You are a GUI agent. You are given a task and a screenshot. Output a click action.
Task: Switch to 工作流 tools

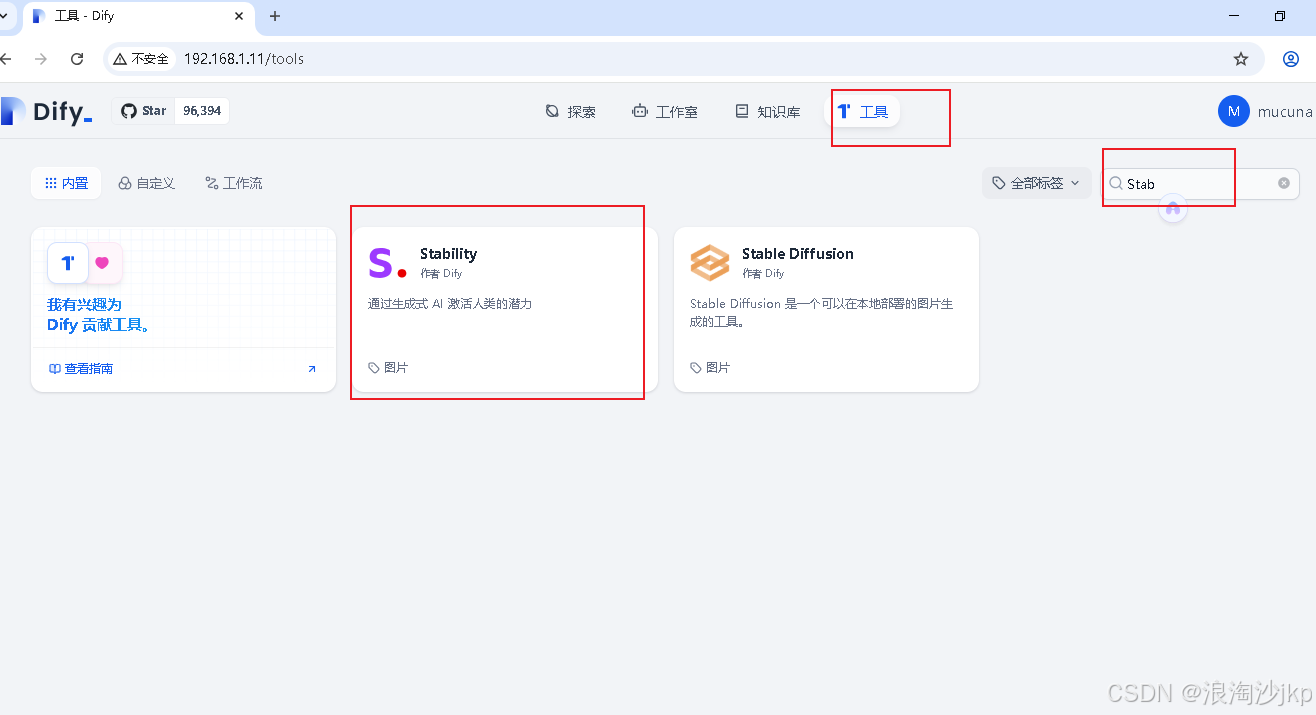click(234, 183)
